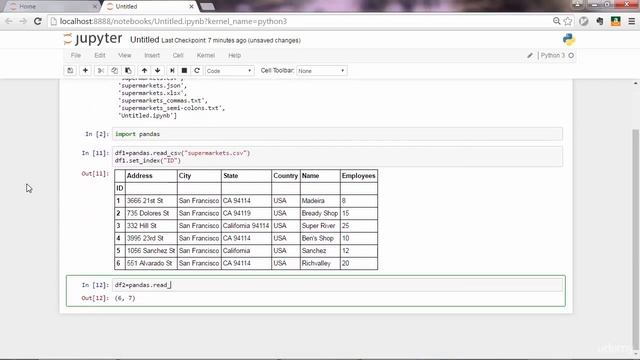This screenshot has width=640, height=360.
Task: Open the View menu
Action: 124,56
